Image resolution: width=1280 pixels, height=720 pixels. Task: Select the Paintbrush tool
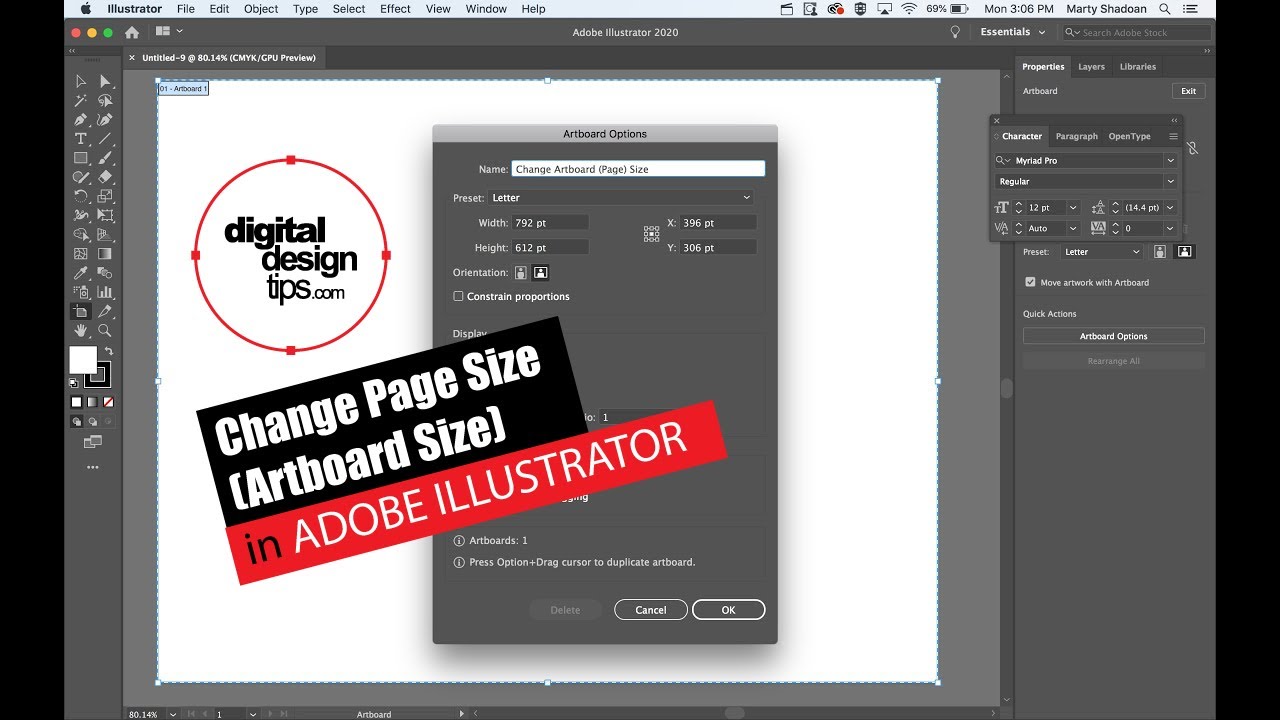pos(105,158)
